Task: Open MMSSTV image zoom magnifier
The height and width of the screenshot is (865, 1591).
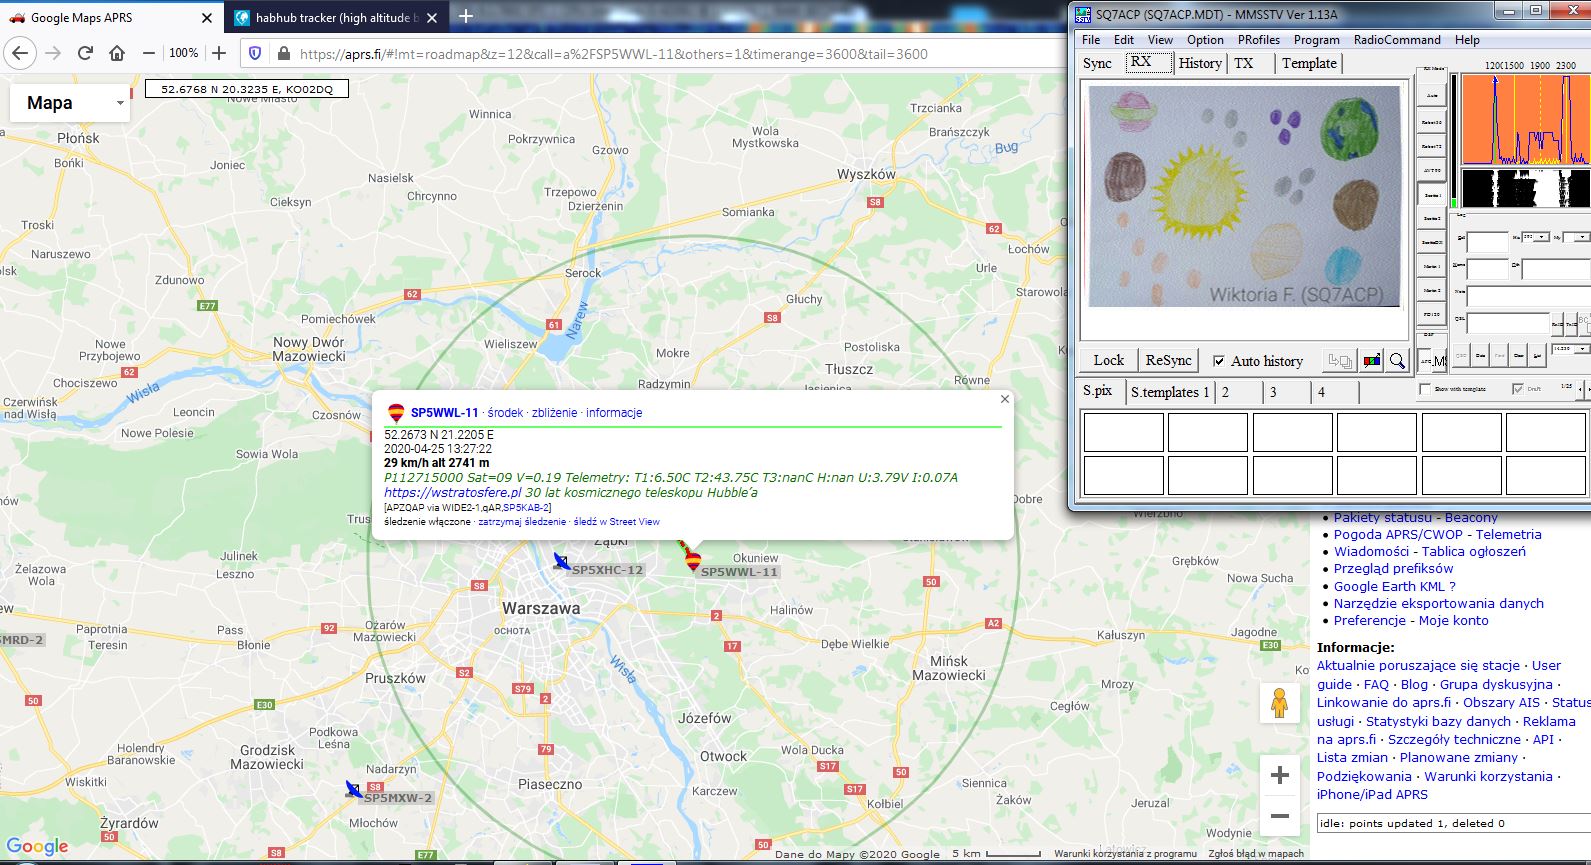Action: pyautogui.click(x=1397, y=361)
